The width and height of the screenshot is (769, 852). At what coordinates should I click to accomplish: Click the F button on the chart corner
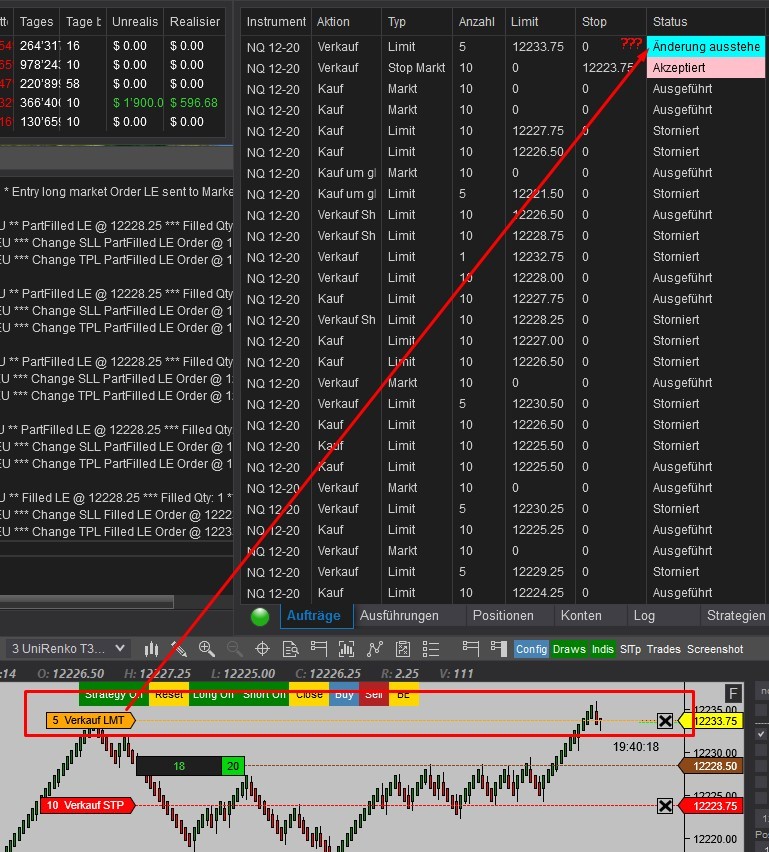(733, 693)
